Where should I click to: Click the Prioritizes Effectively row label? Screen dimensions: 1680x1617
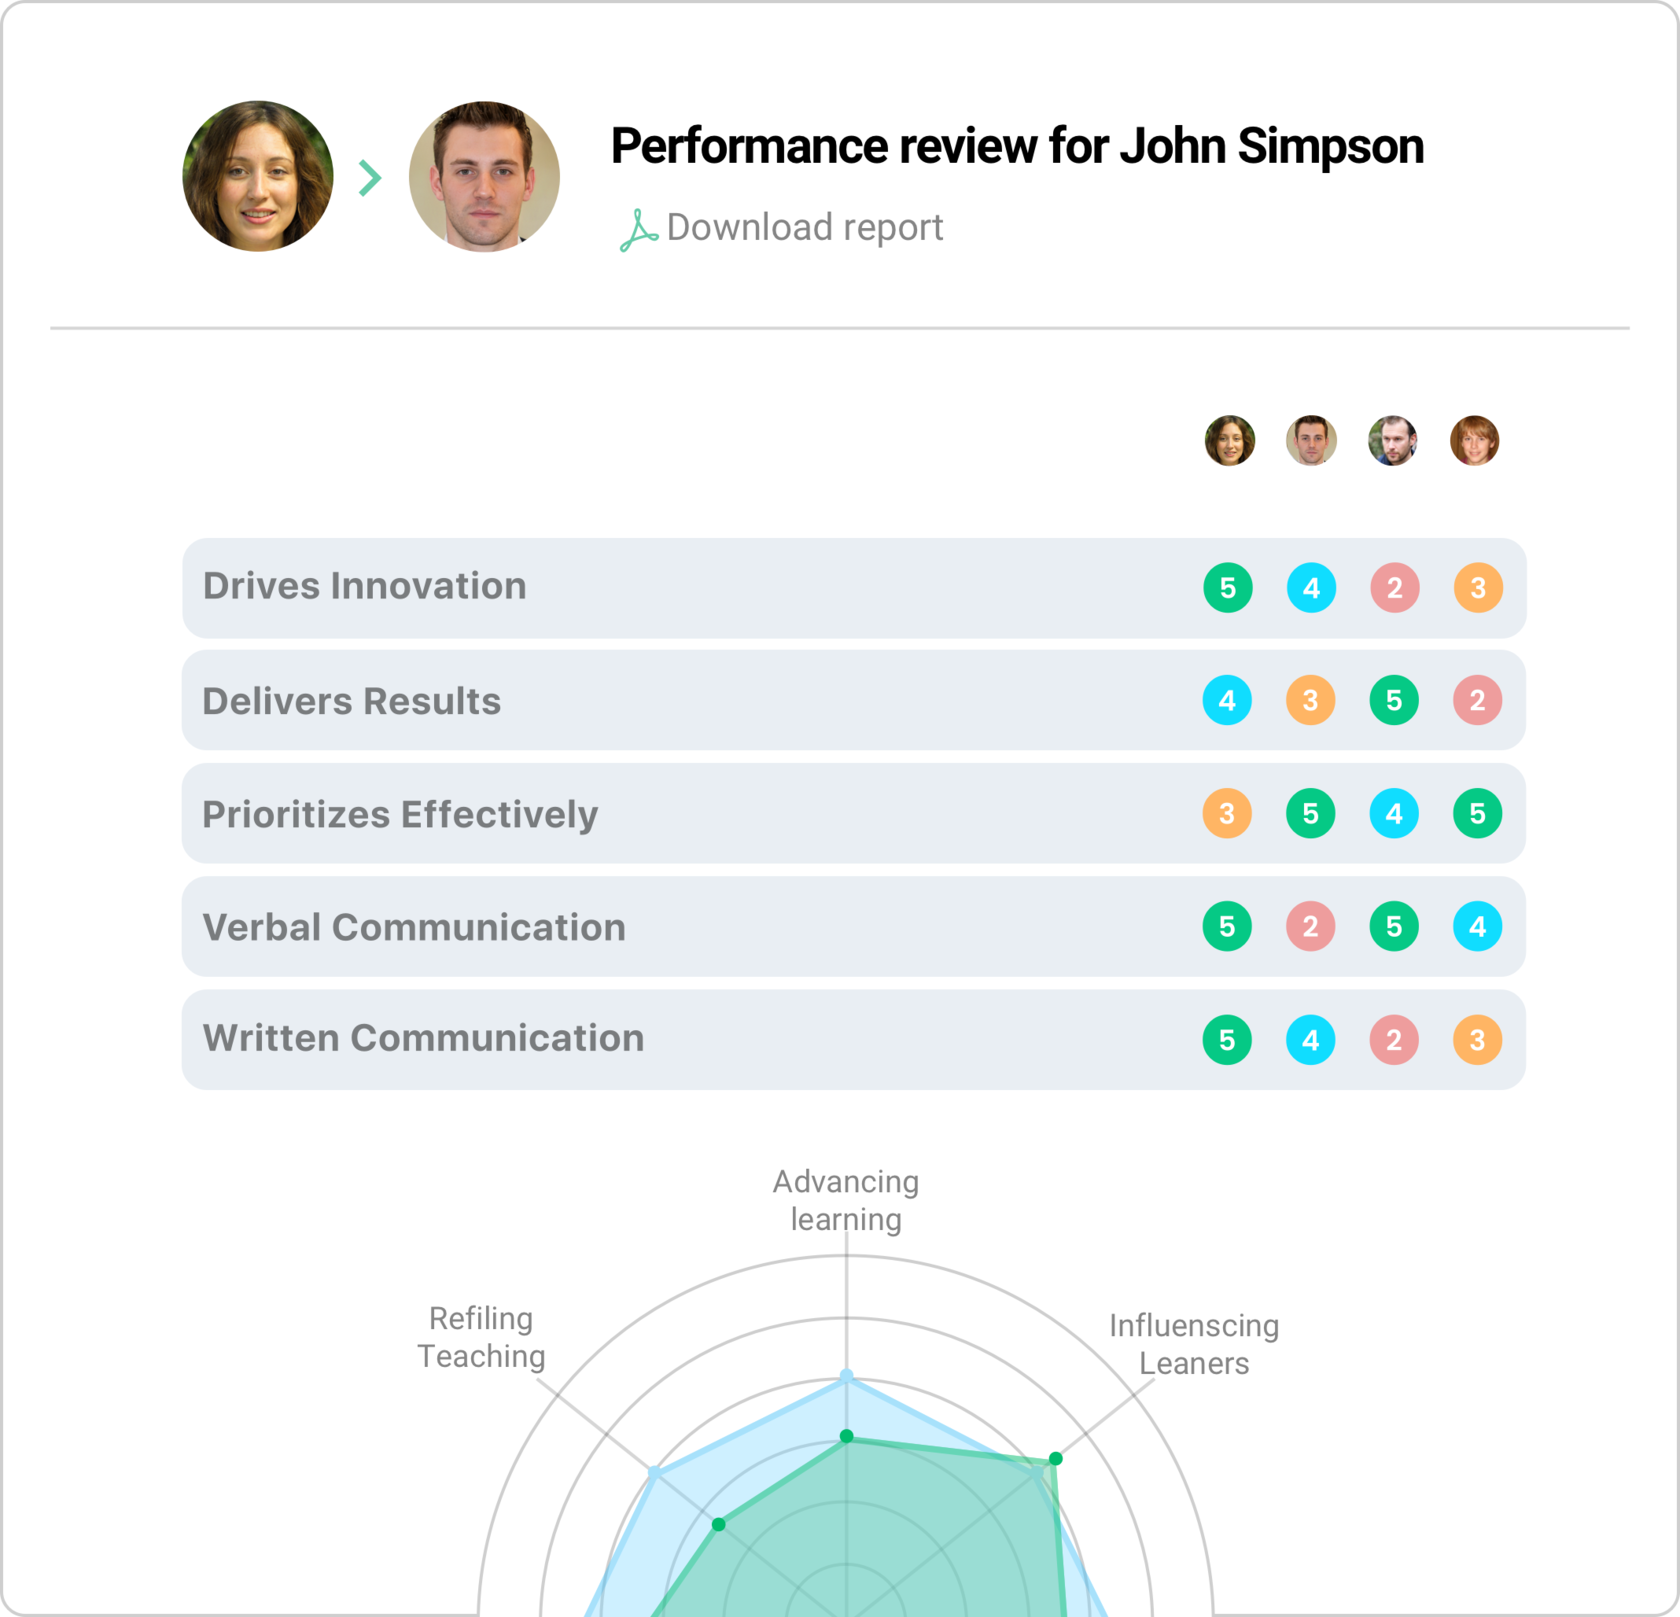400,814
